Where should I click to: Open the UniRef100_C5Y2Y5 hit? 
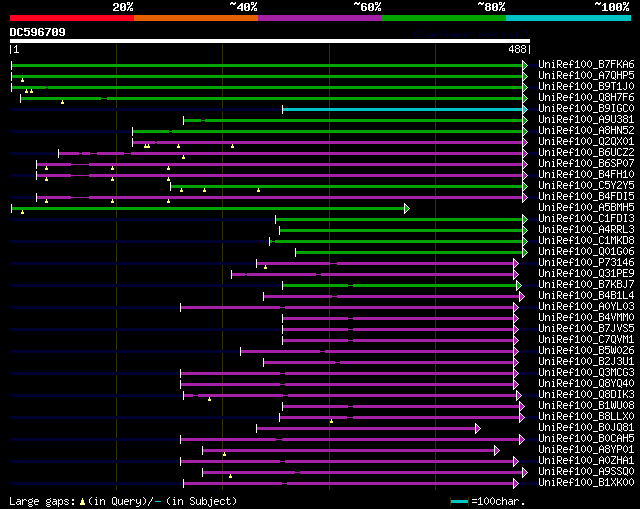tap(586, 185)
